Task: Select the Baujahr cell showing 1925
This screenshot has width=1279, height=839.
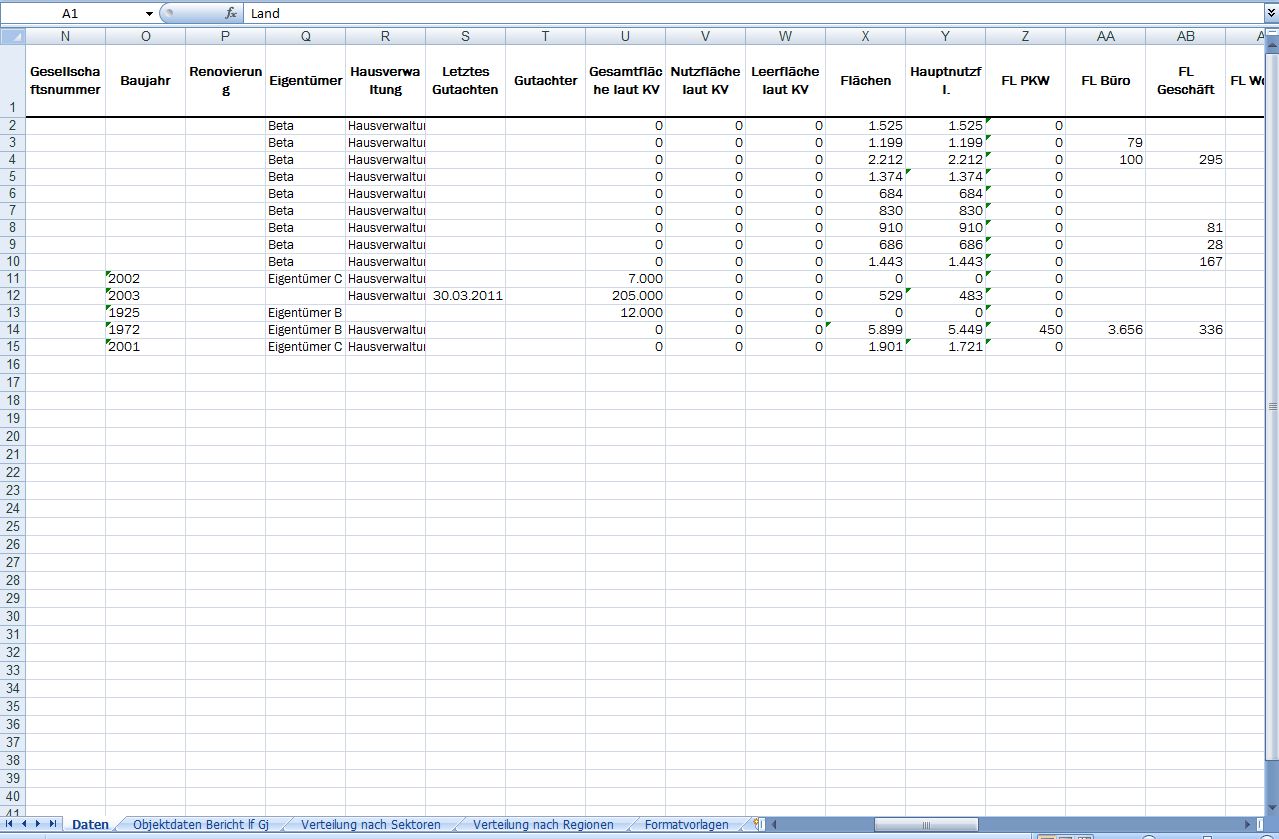Action: click(x=146, y=313)
